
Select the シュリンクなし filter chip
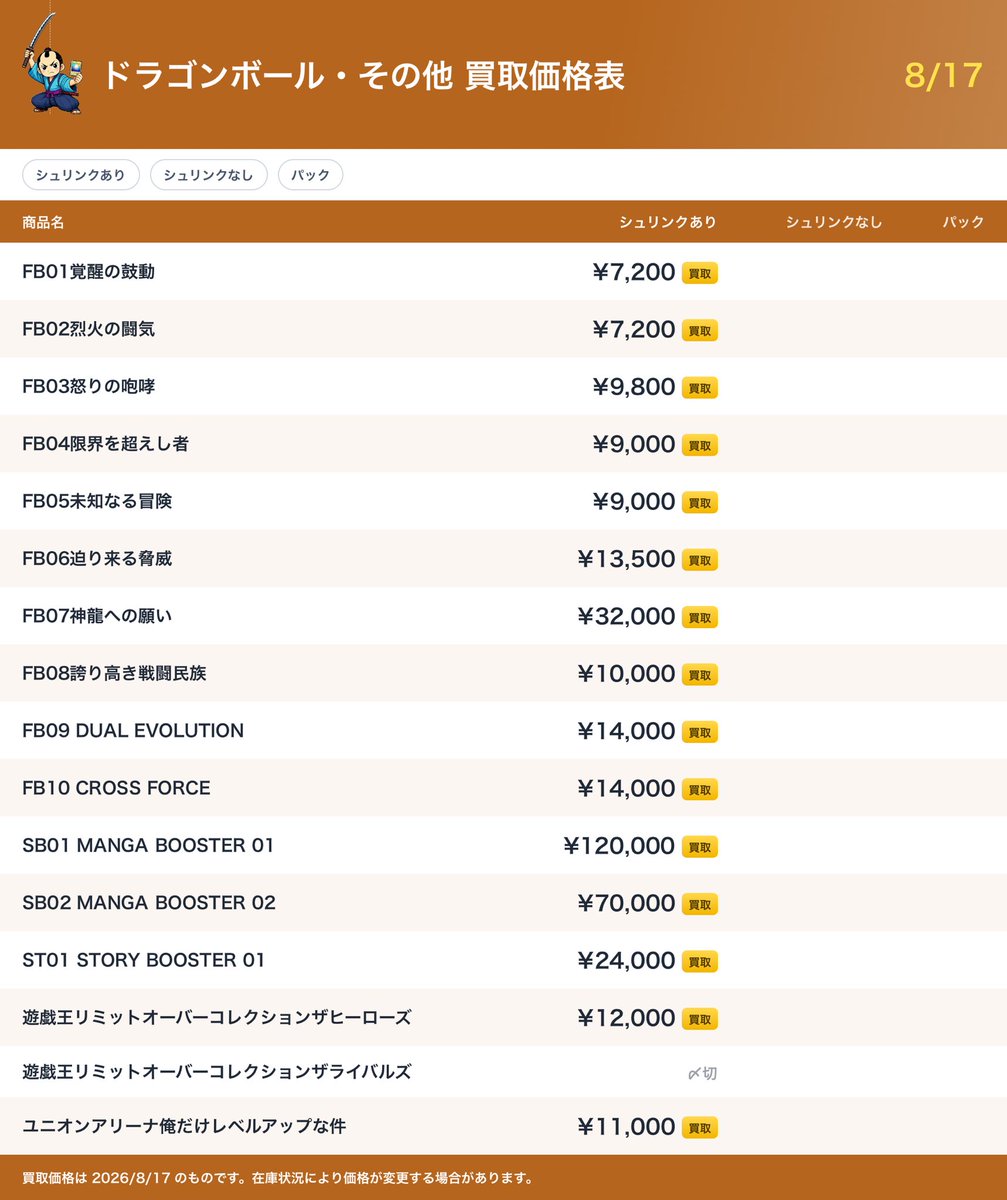tap(209, 175)
